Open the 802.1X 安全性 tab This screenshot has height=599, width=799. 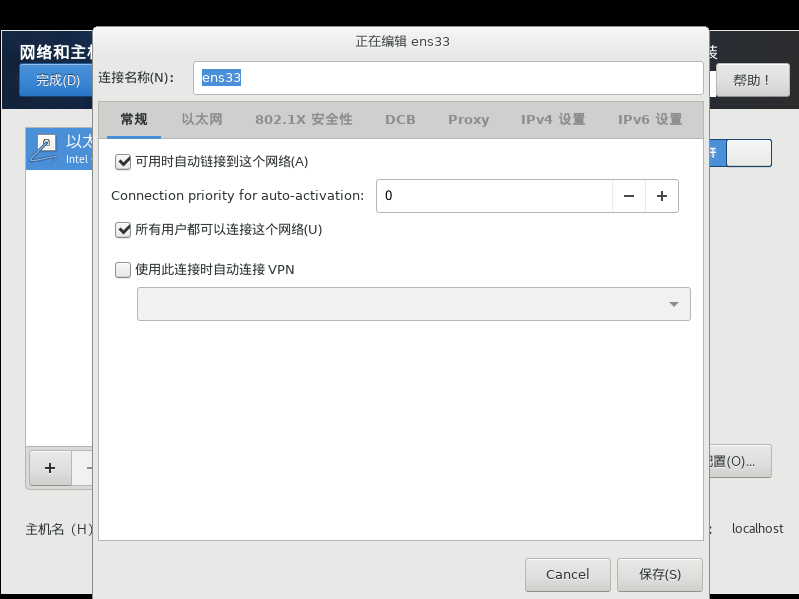coord(304,120)
